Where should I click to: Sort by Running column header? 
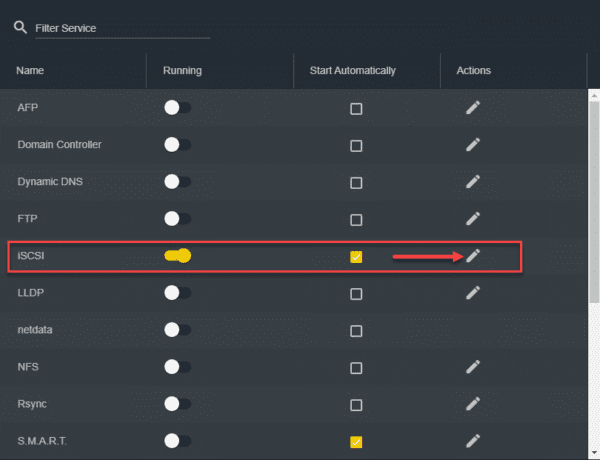[182, 71]
